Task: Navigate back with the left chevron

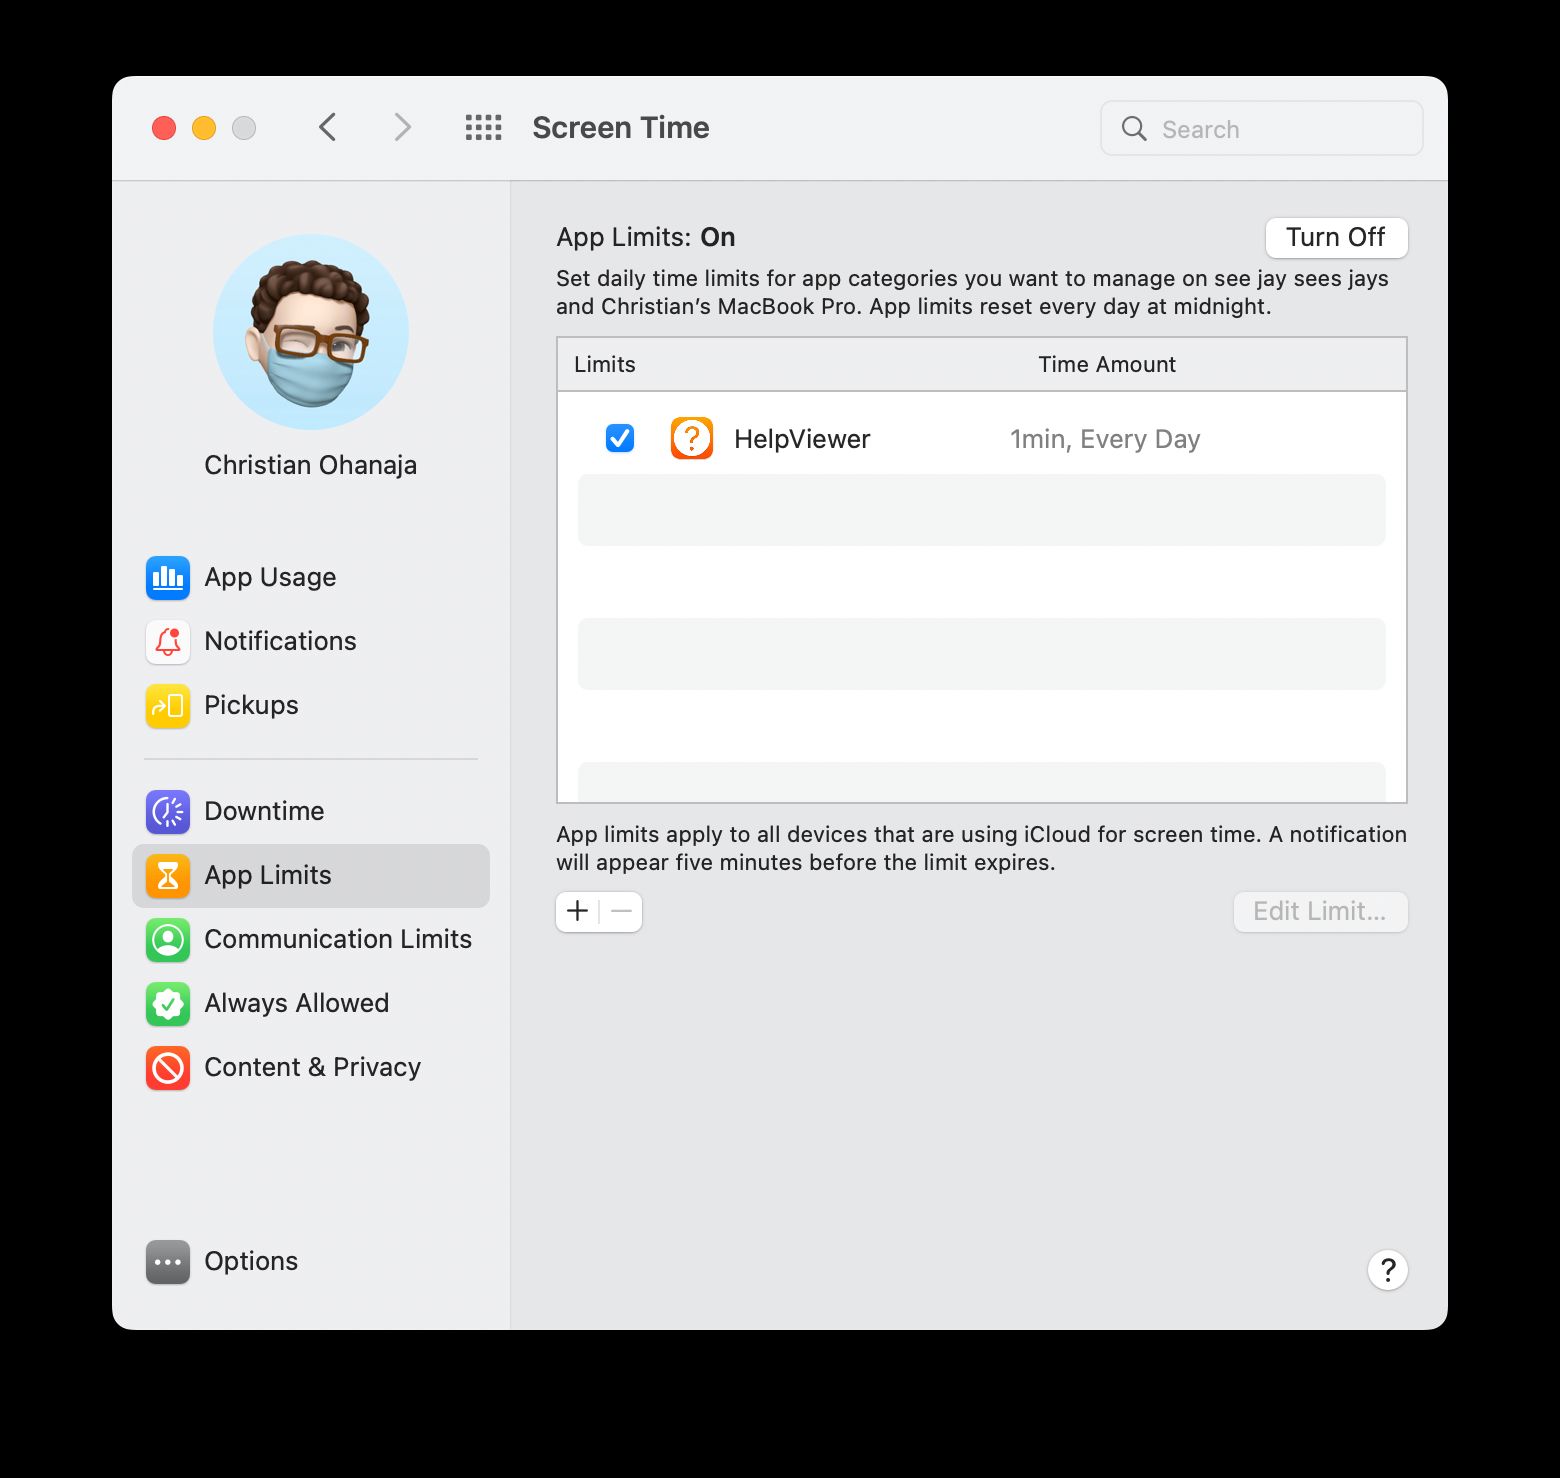Action: pos(327,127)
